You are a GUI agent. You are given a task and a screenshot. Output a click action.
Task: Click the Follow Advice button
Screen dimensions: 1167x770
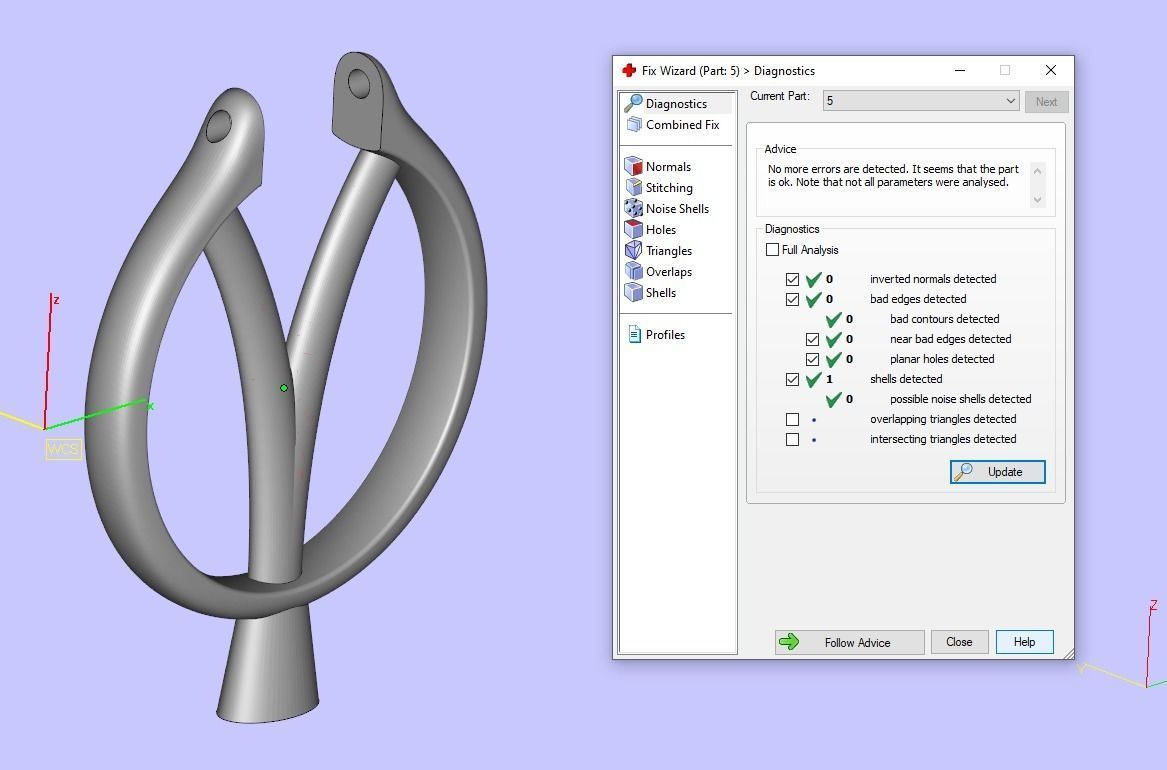click(x=849, y=642)
